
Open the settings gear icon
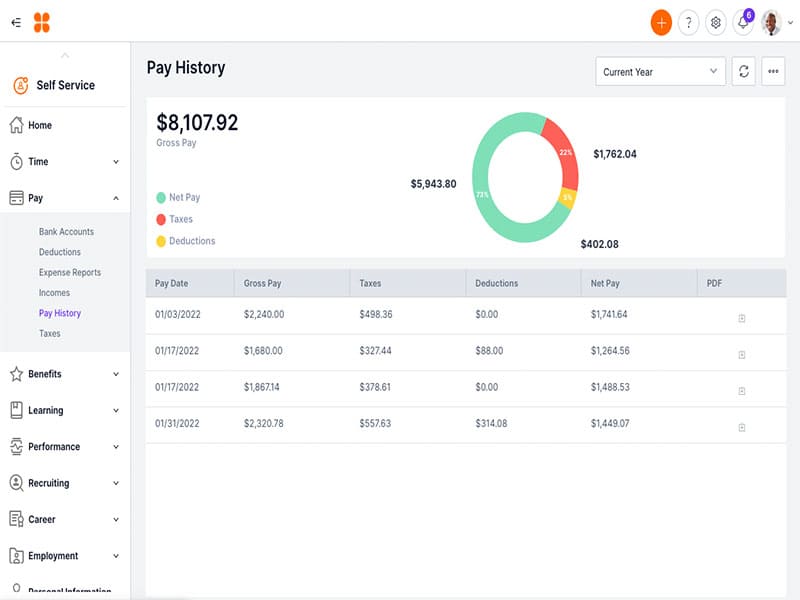click(716, 23)
